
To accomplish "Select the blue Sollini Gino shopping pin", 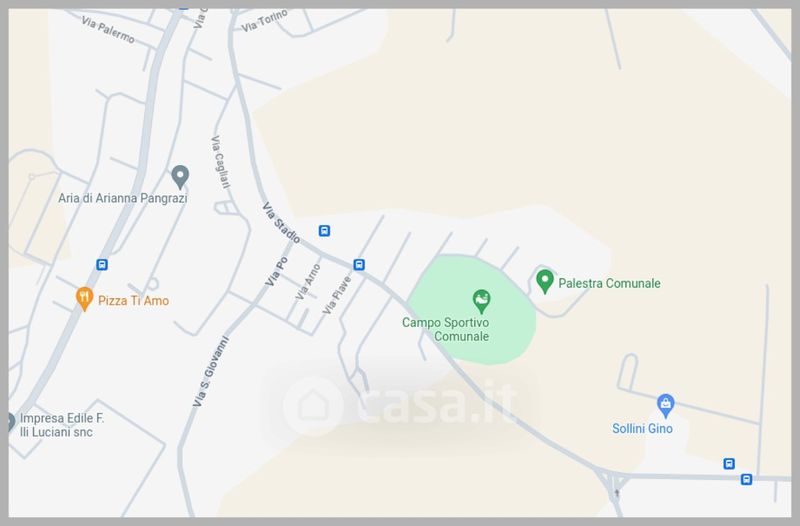I will tap(665, 406).
